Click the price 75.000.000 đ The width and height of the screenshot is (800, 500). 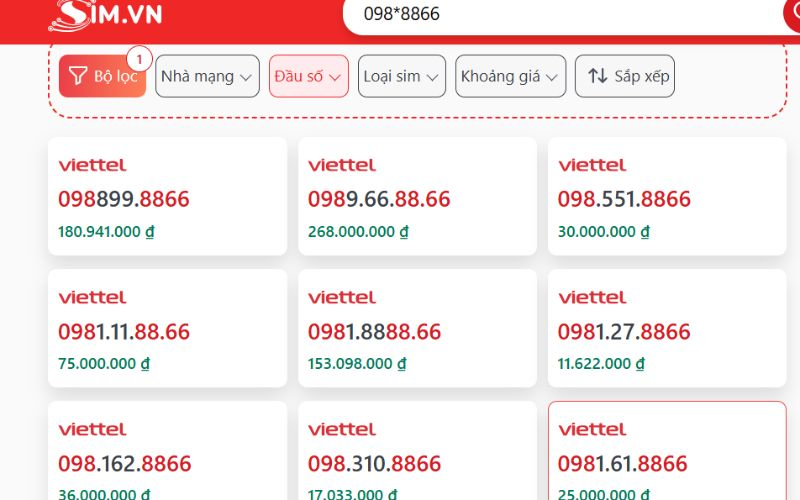click(104, 364)
